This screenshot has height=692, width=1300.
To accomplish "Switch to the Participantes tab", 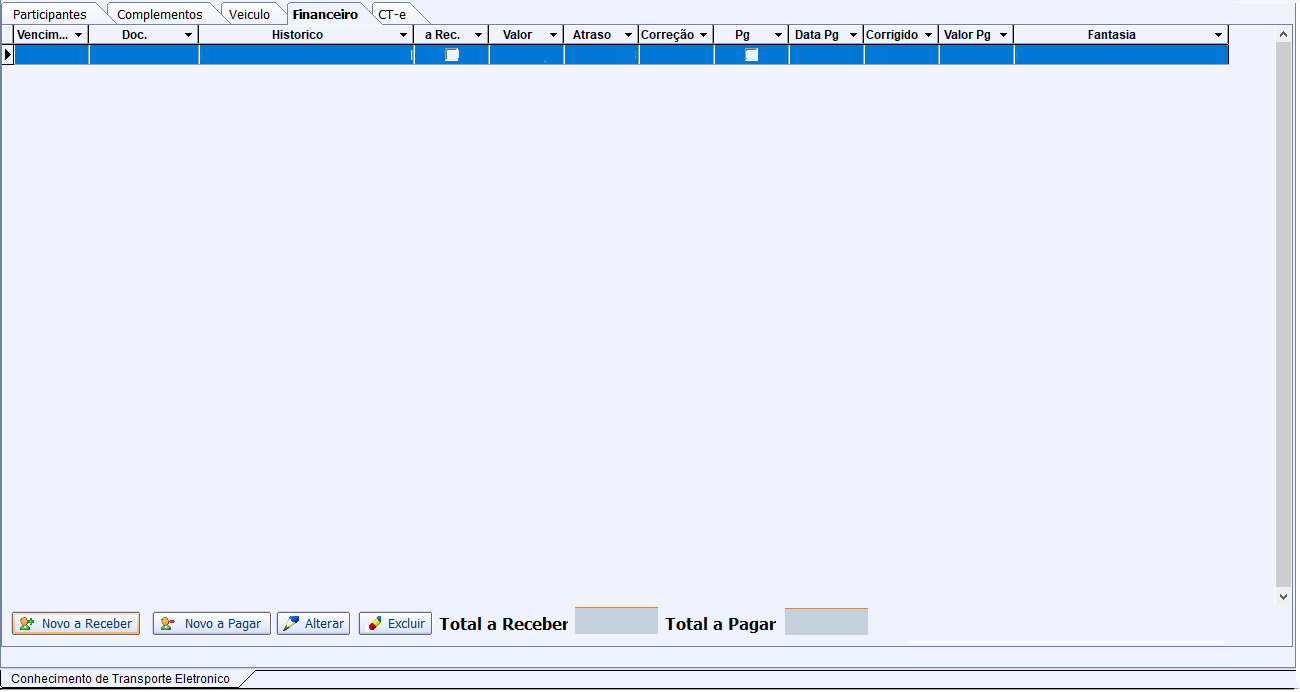I will tap(50, 15).
